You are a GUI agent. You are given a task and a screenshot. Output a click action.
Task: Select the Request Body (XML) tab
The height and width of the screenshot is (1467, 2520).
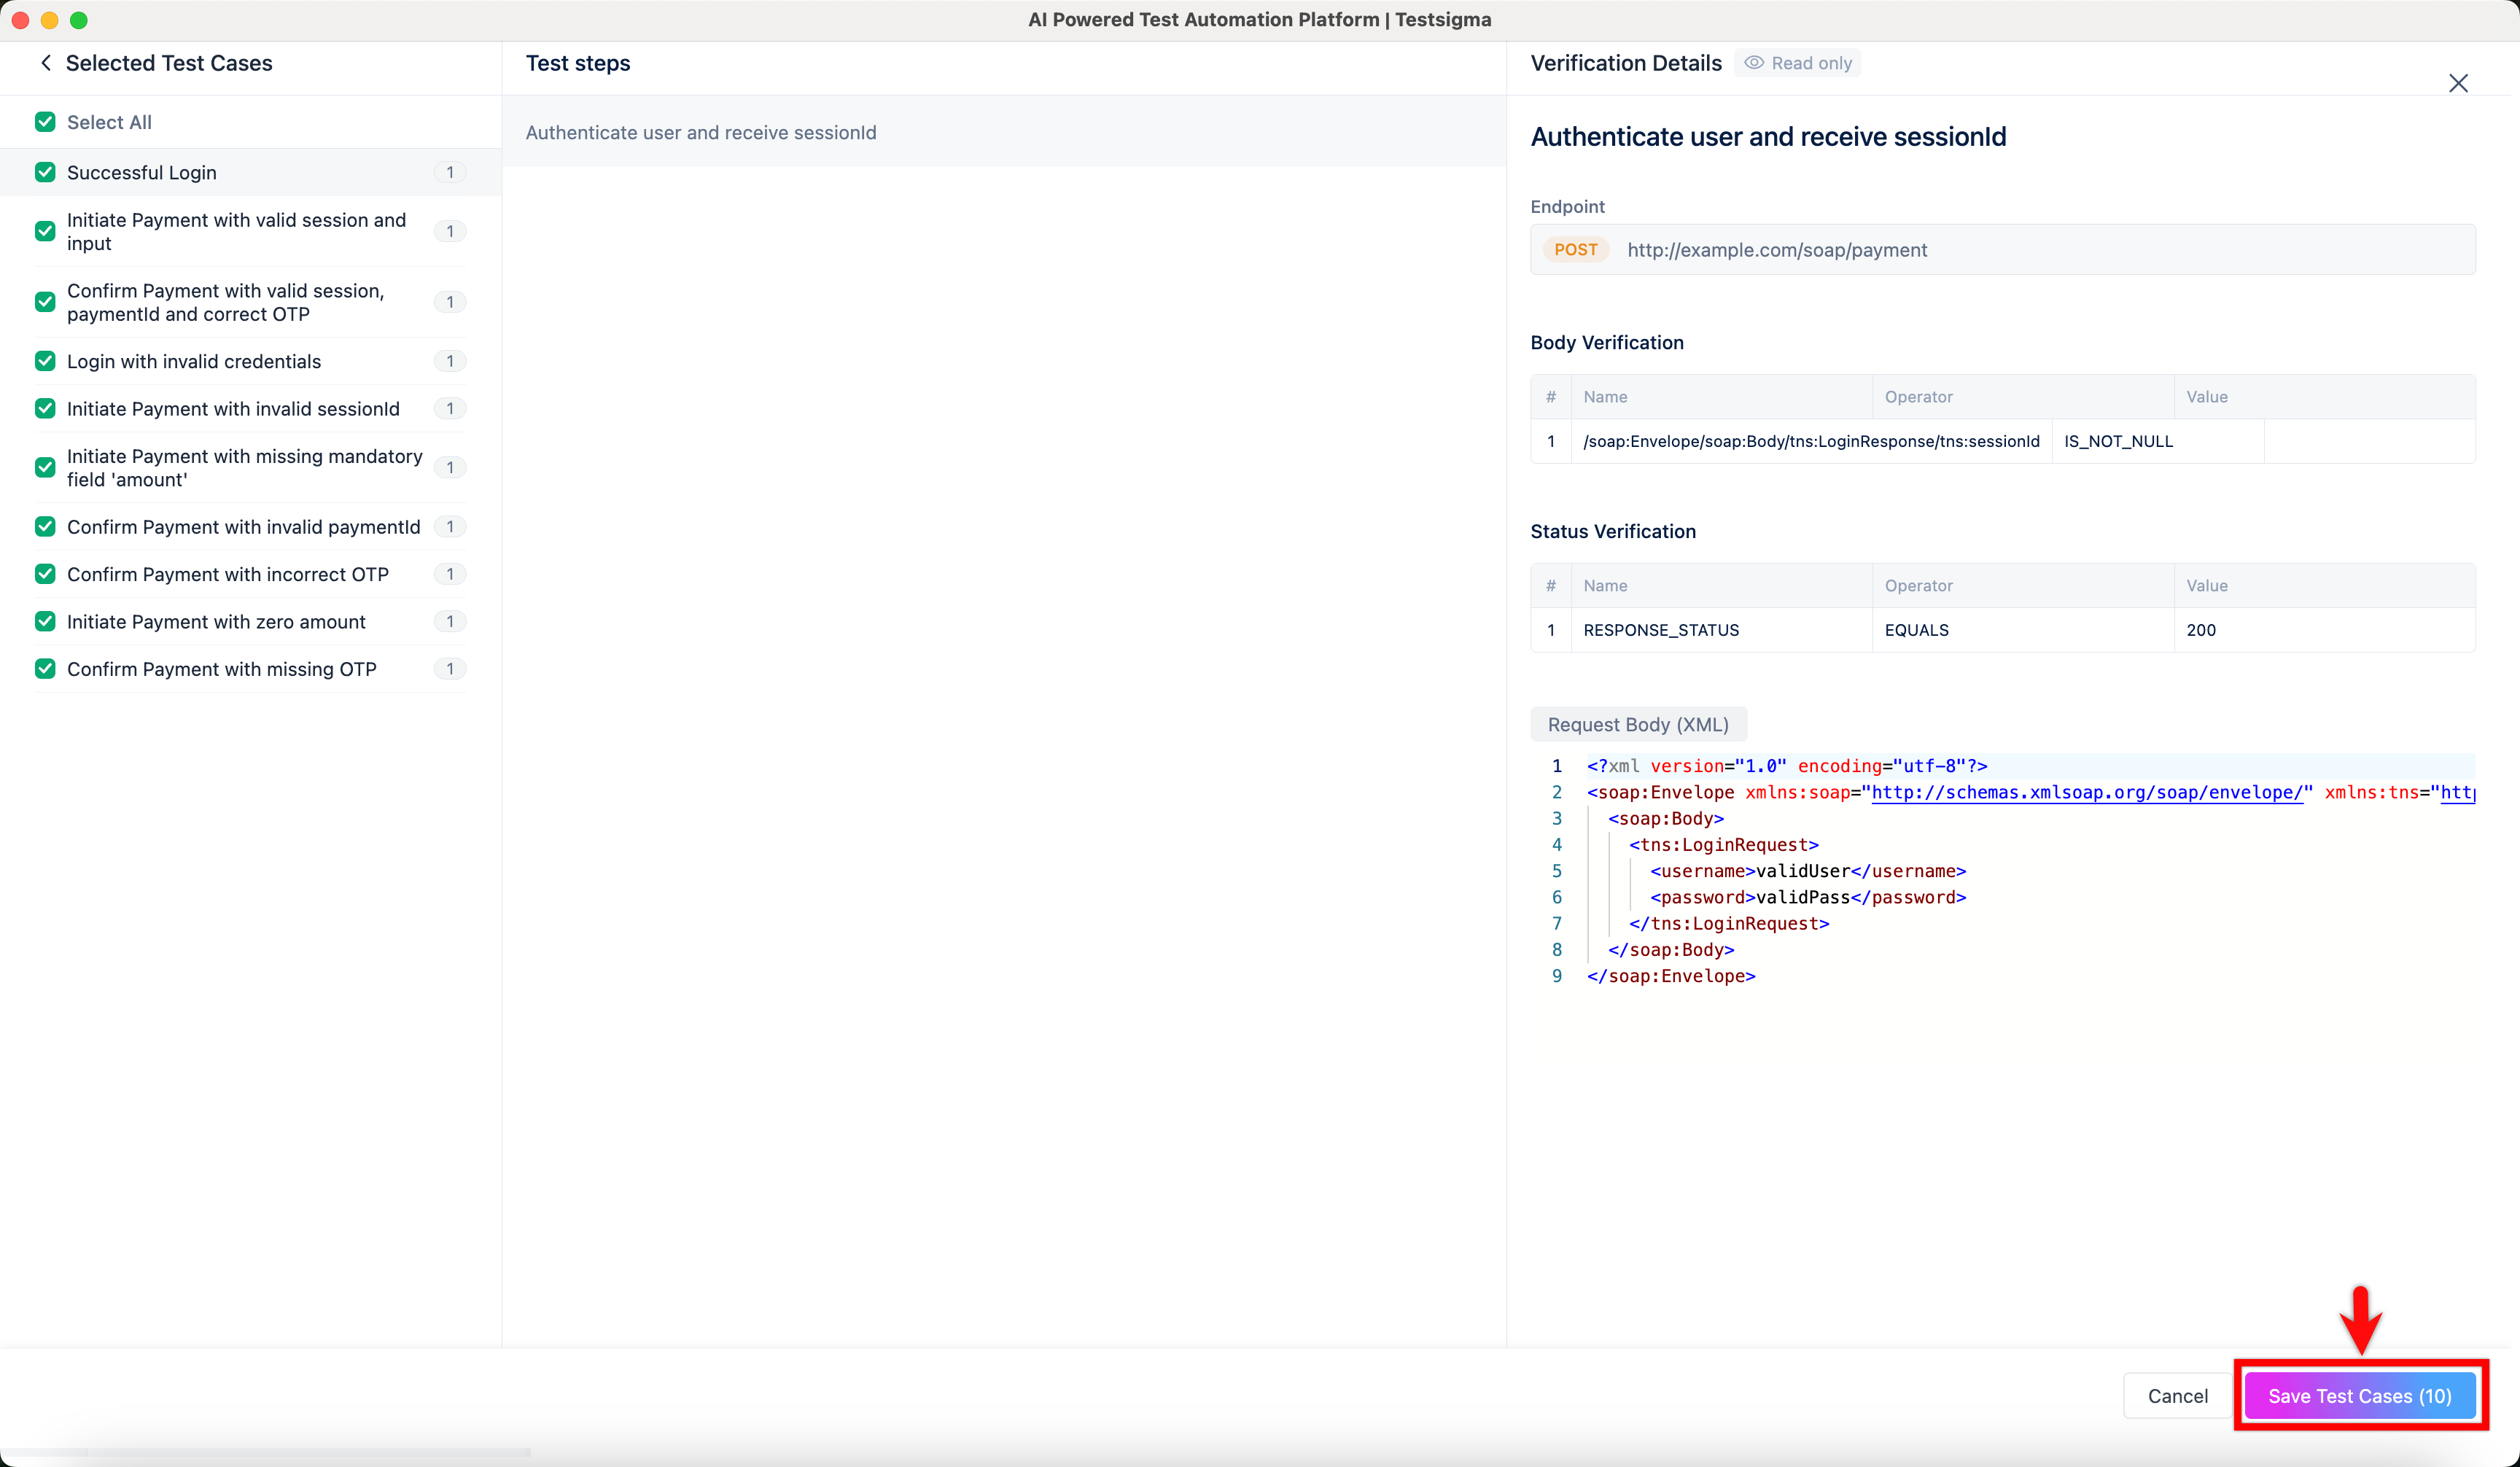1637,724
